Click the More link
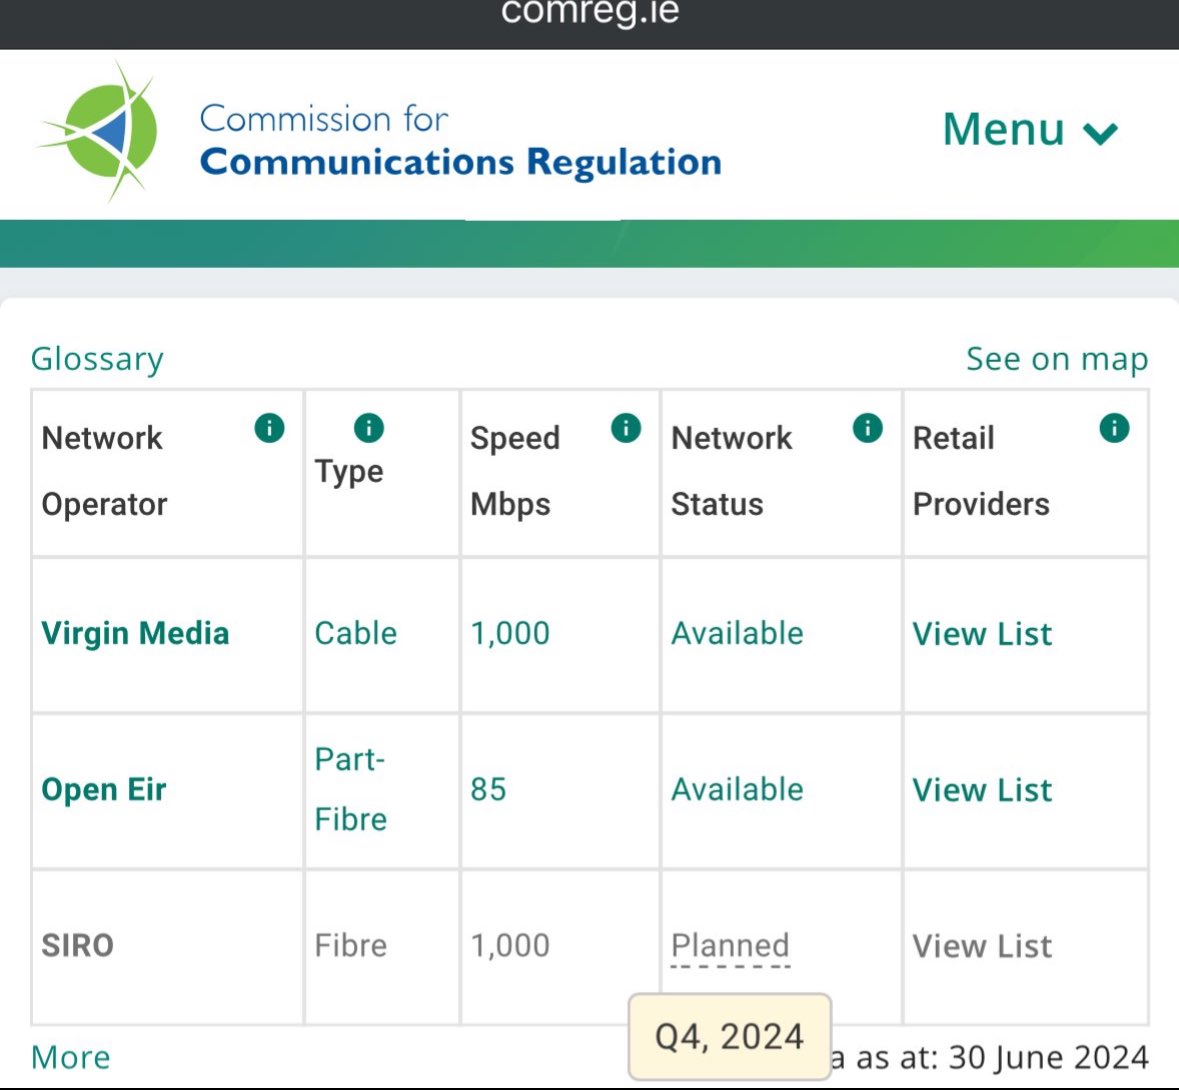Screen dimensions: 1179x1090 click(71, 1058)
